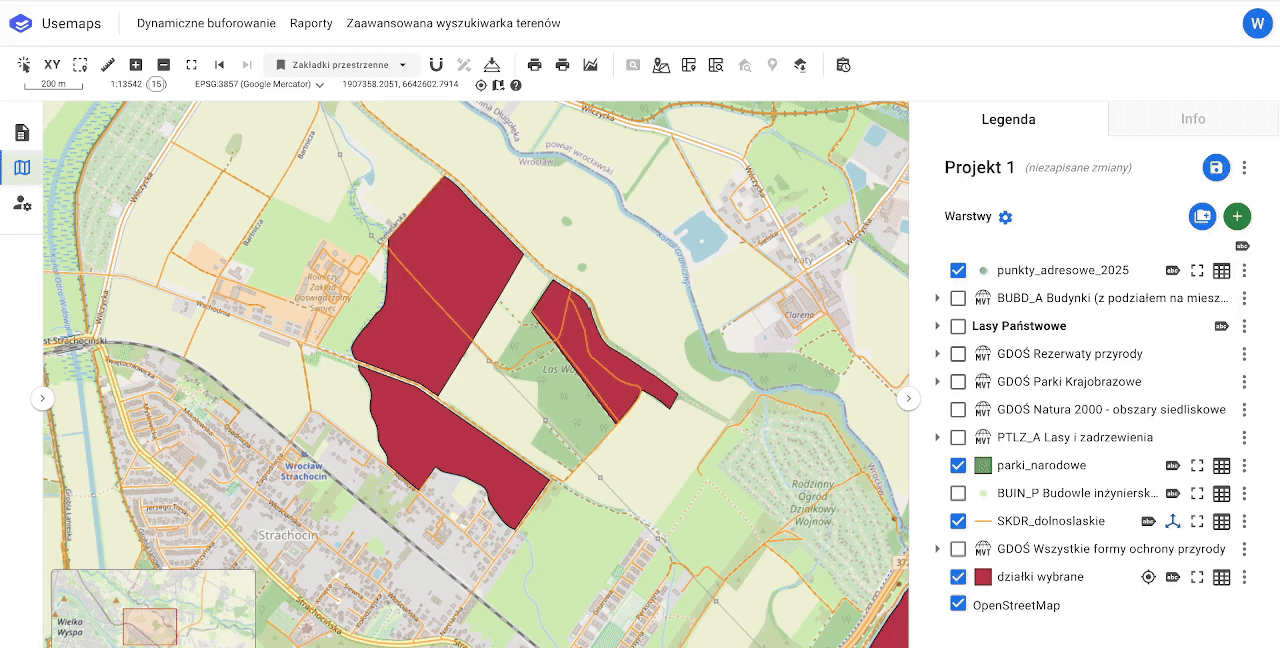Screen dimensions: 1280x648
Task: Open the EPSG:3857 projection dropdown
Action: pos(259,85)
